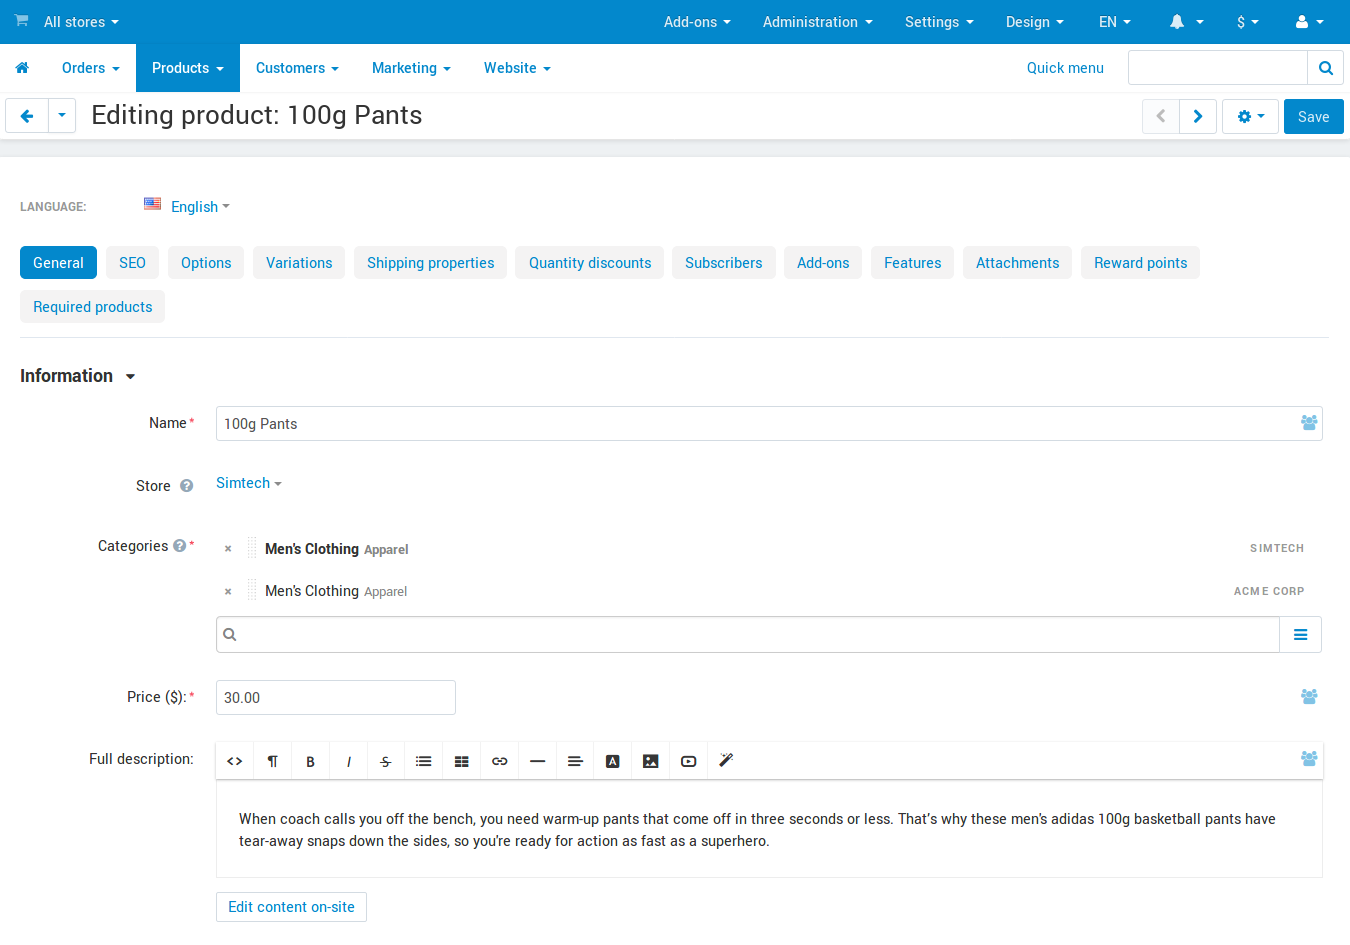This screenshot has height=945, width=1350.
Task: Open the user account menu
Action: point(1309,22)
